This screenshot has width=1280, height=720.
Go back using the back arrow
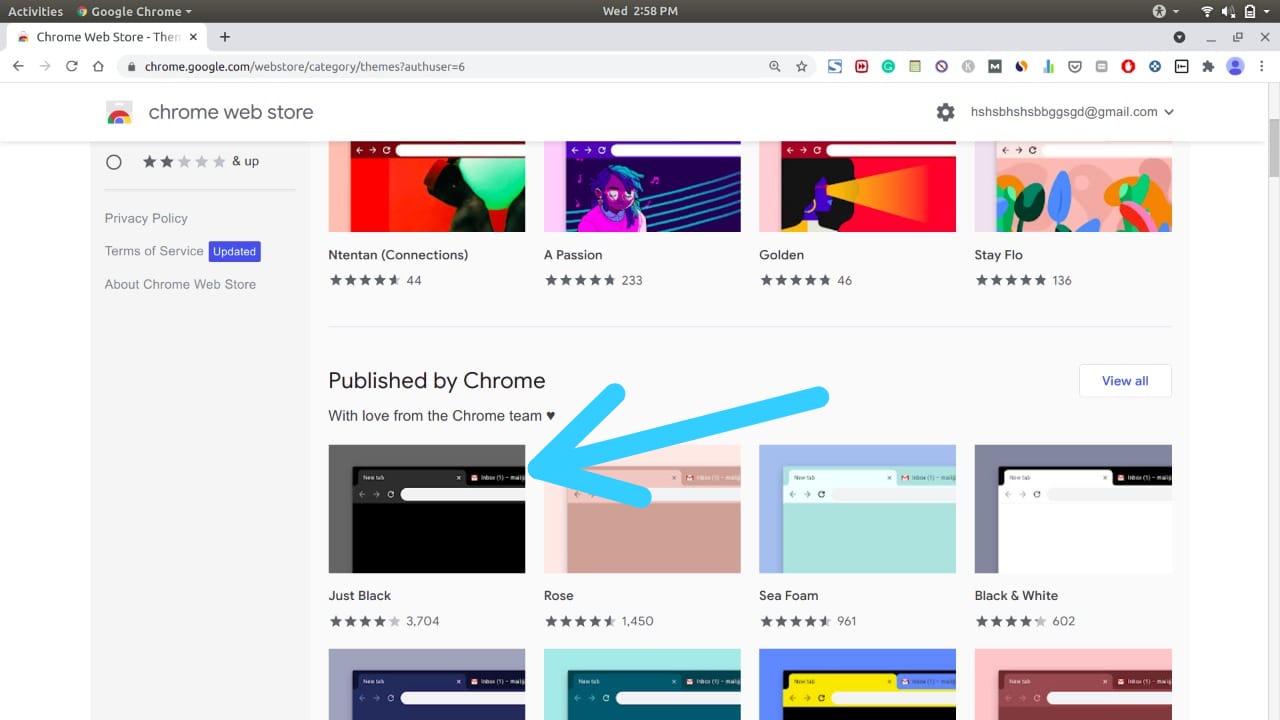18,66
